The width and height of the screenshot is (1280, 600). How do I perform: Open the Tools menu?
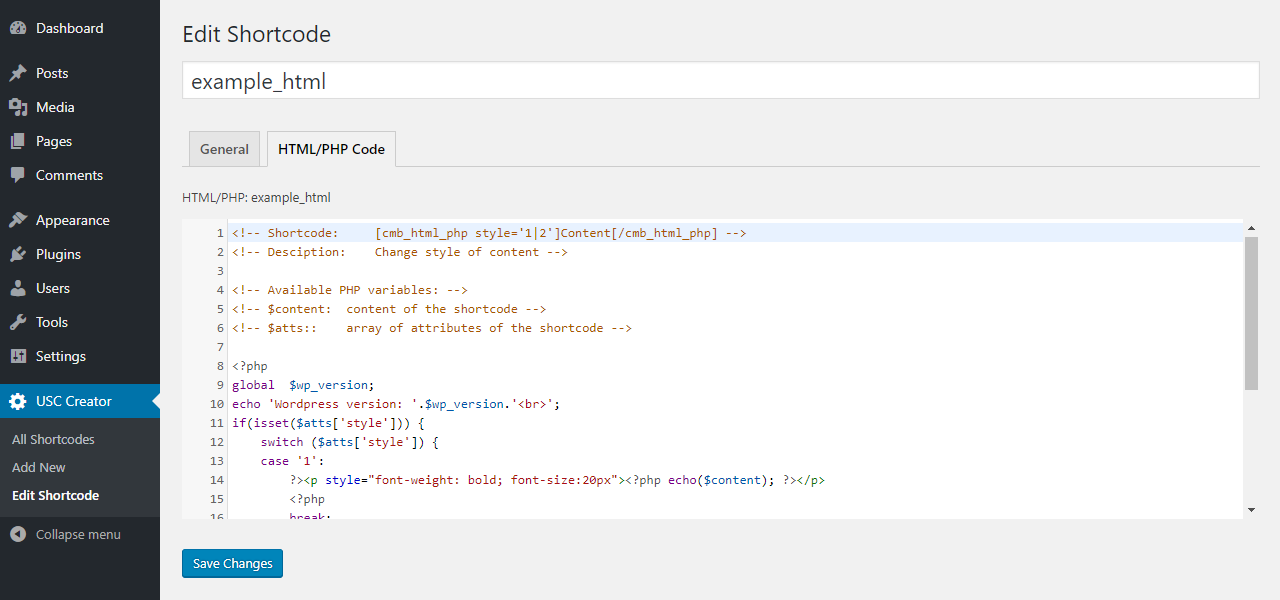click(80, 322)
